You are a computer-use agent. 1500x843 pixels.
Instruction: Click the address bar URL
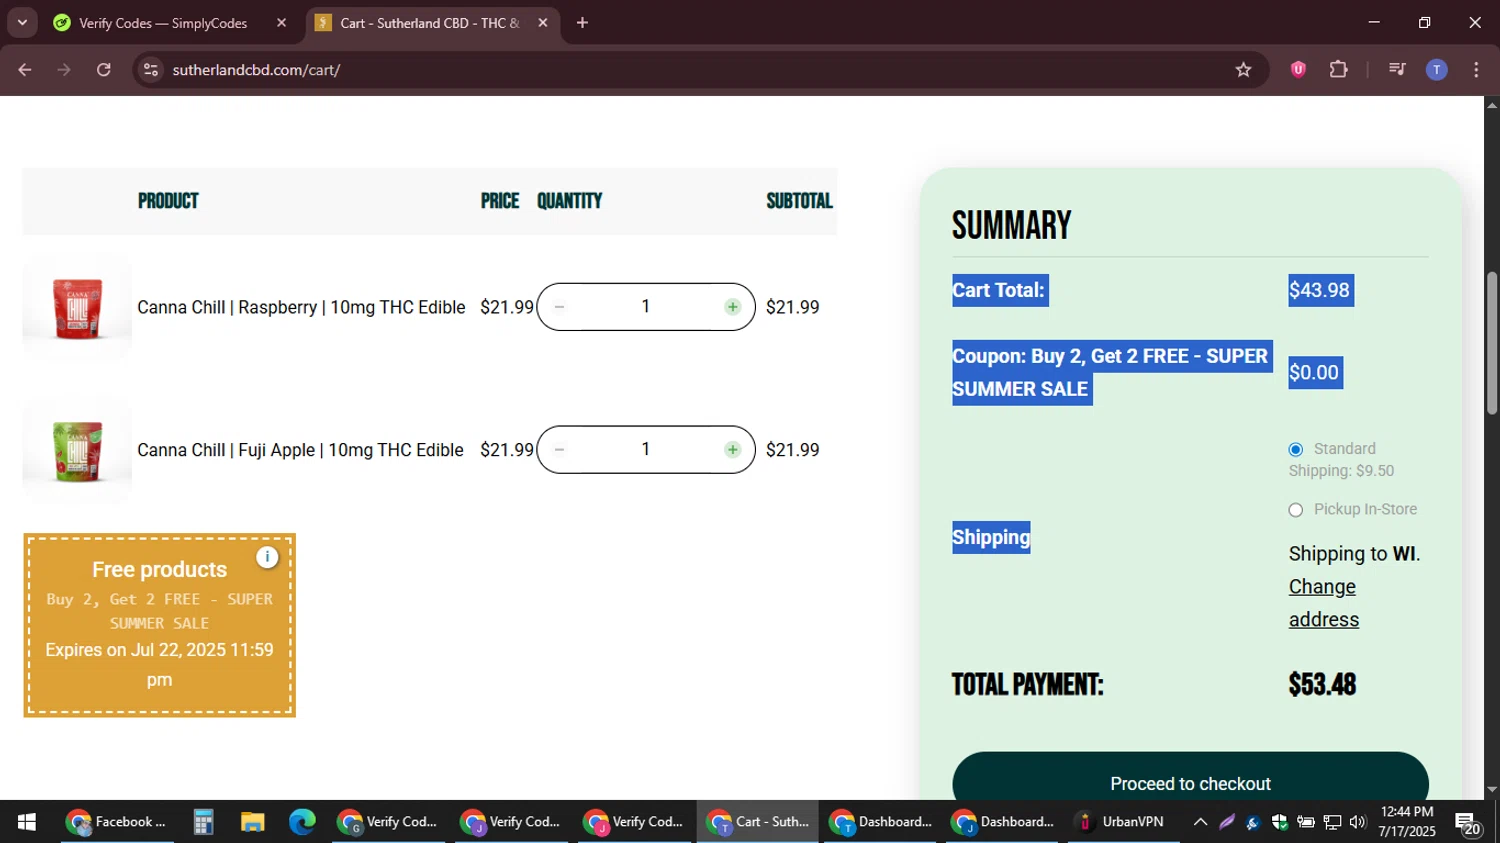coord(256,70)
